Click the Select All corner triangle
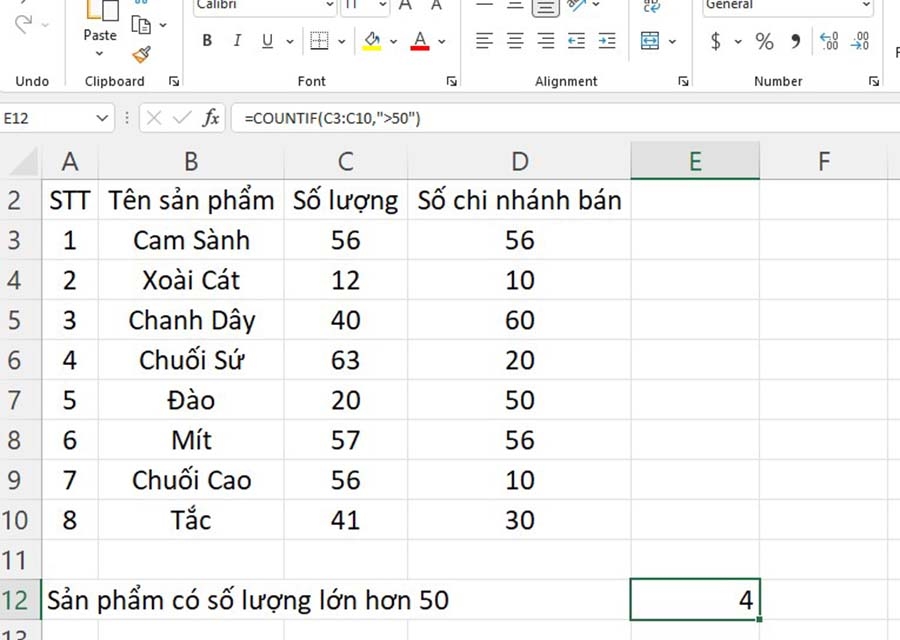This screenshot has width=900, height=640. point(23,162)
